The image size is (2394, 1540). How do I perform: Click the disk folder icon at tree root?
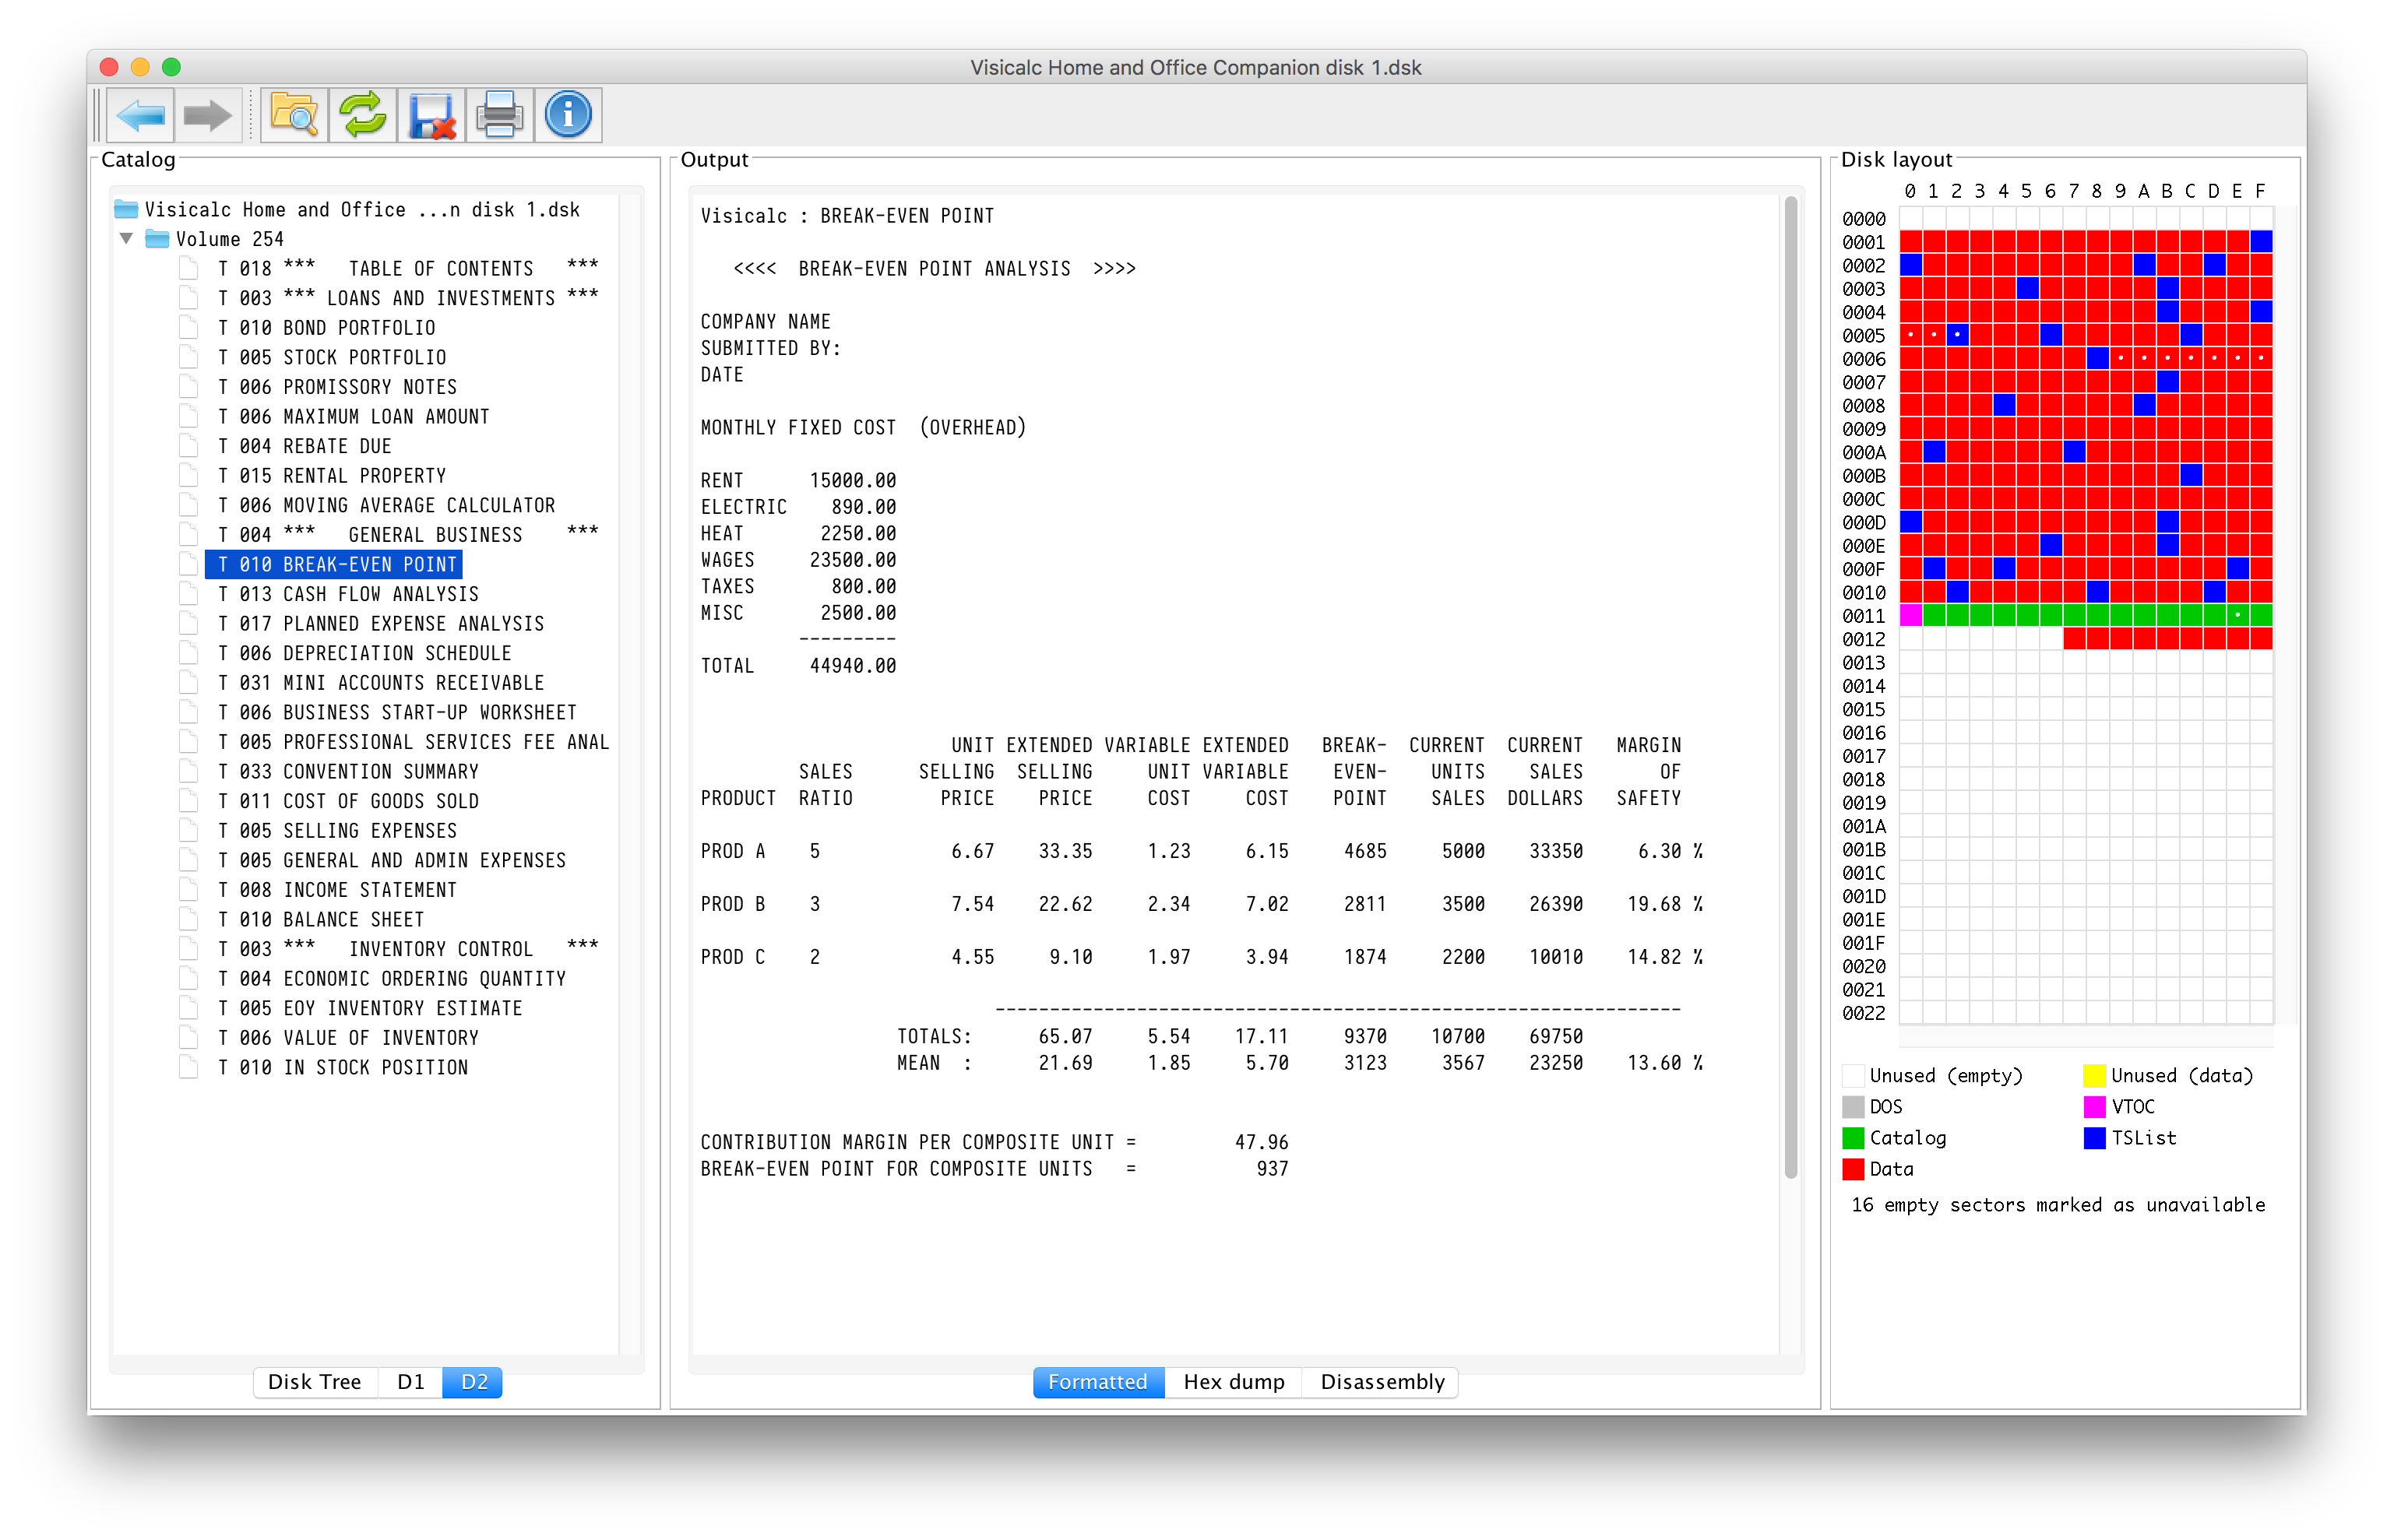pos(126,209)
